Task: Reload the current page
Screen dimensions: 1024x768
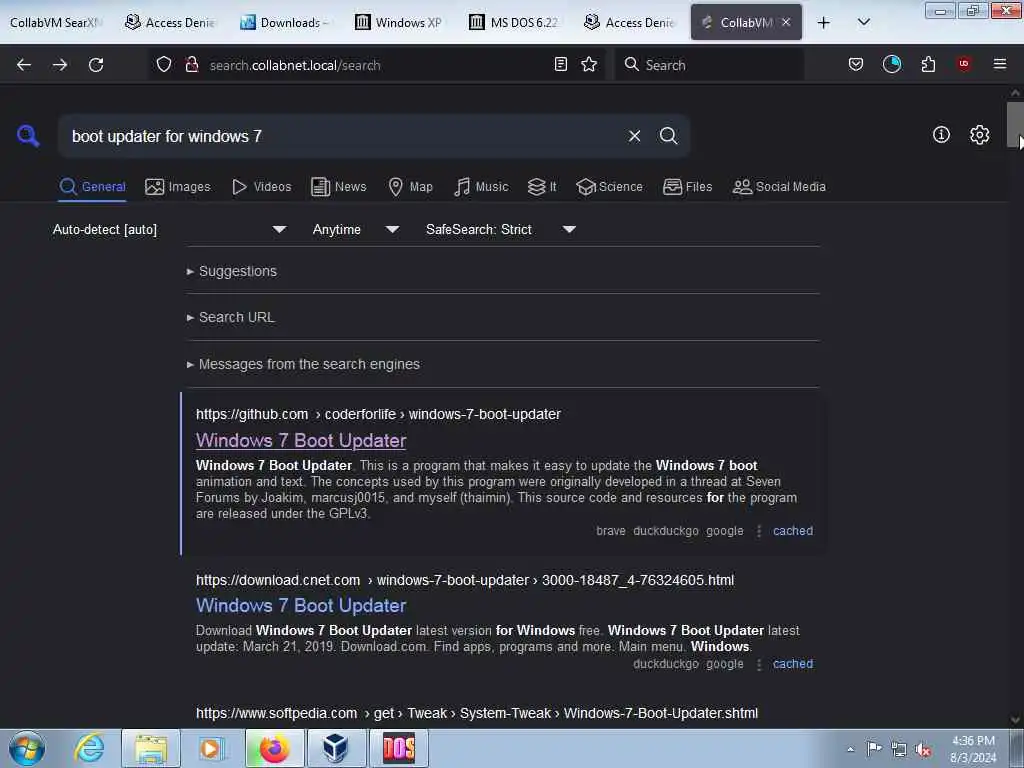Action: pos(96,65)
